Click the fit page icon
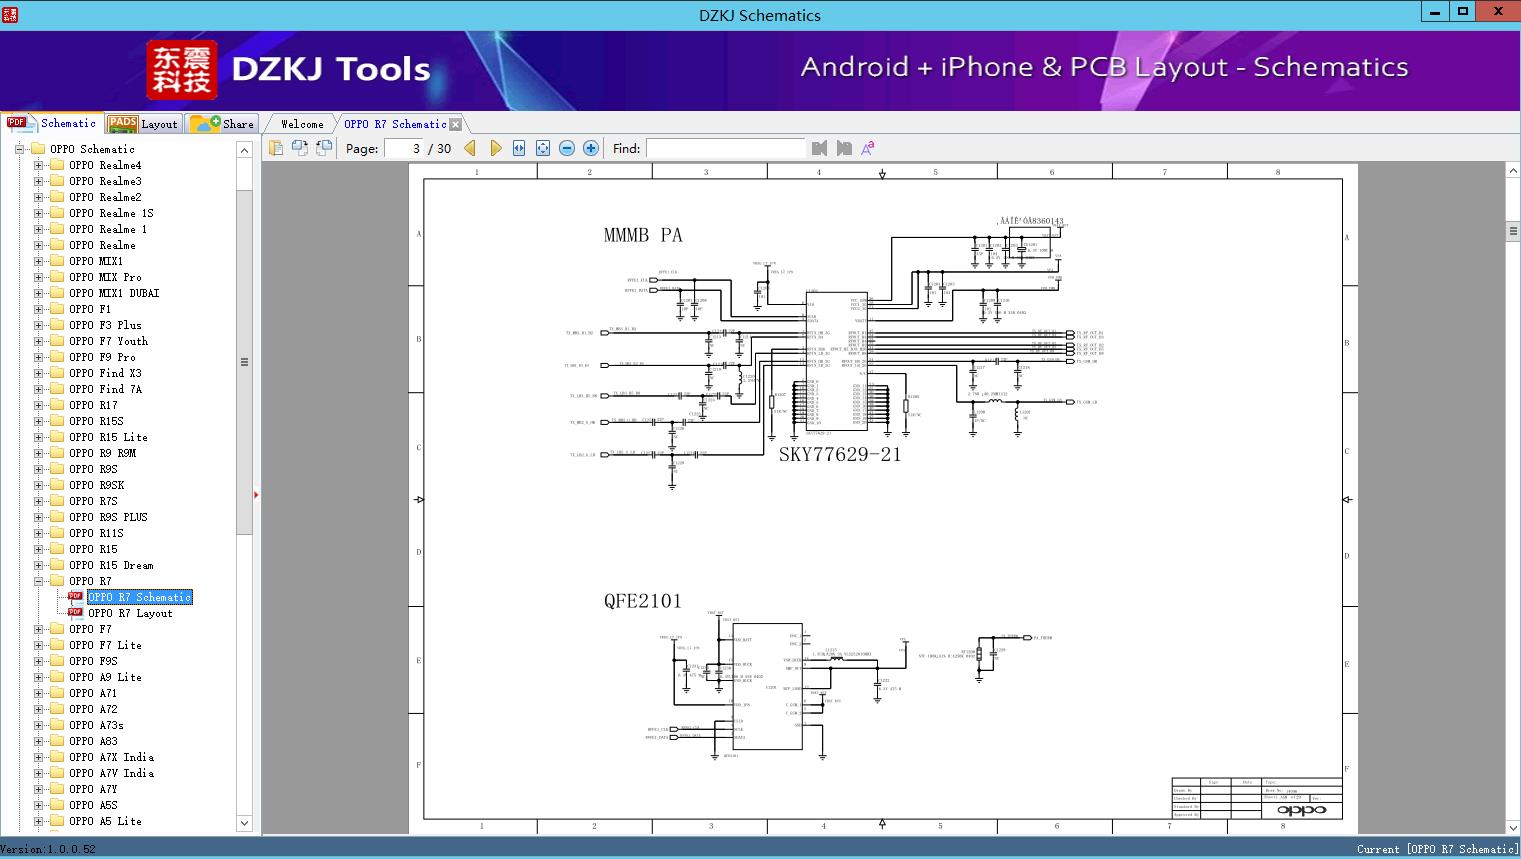Image resolution: width=1521 pixels, height=859 pixels. 543,148
